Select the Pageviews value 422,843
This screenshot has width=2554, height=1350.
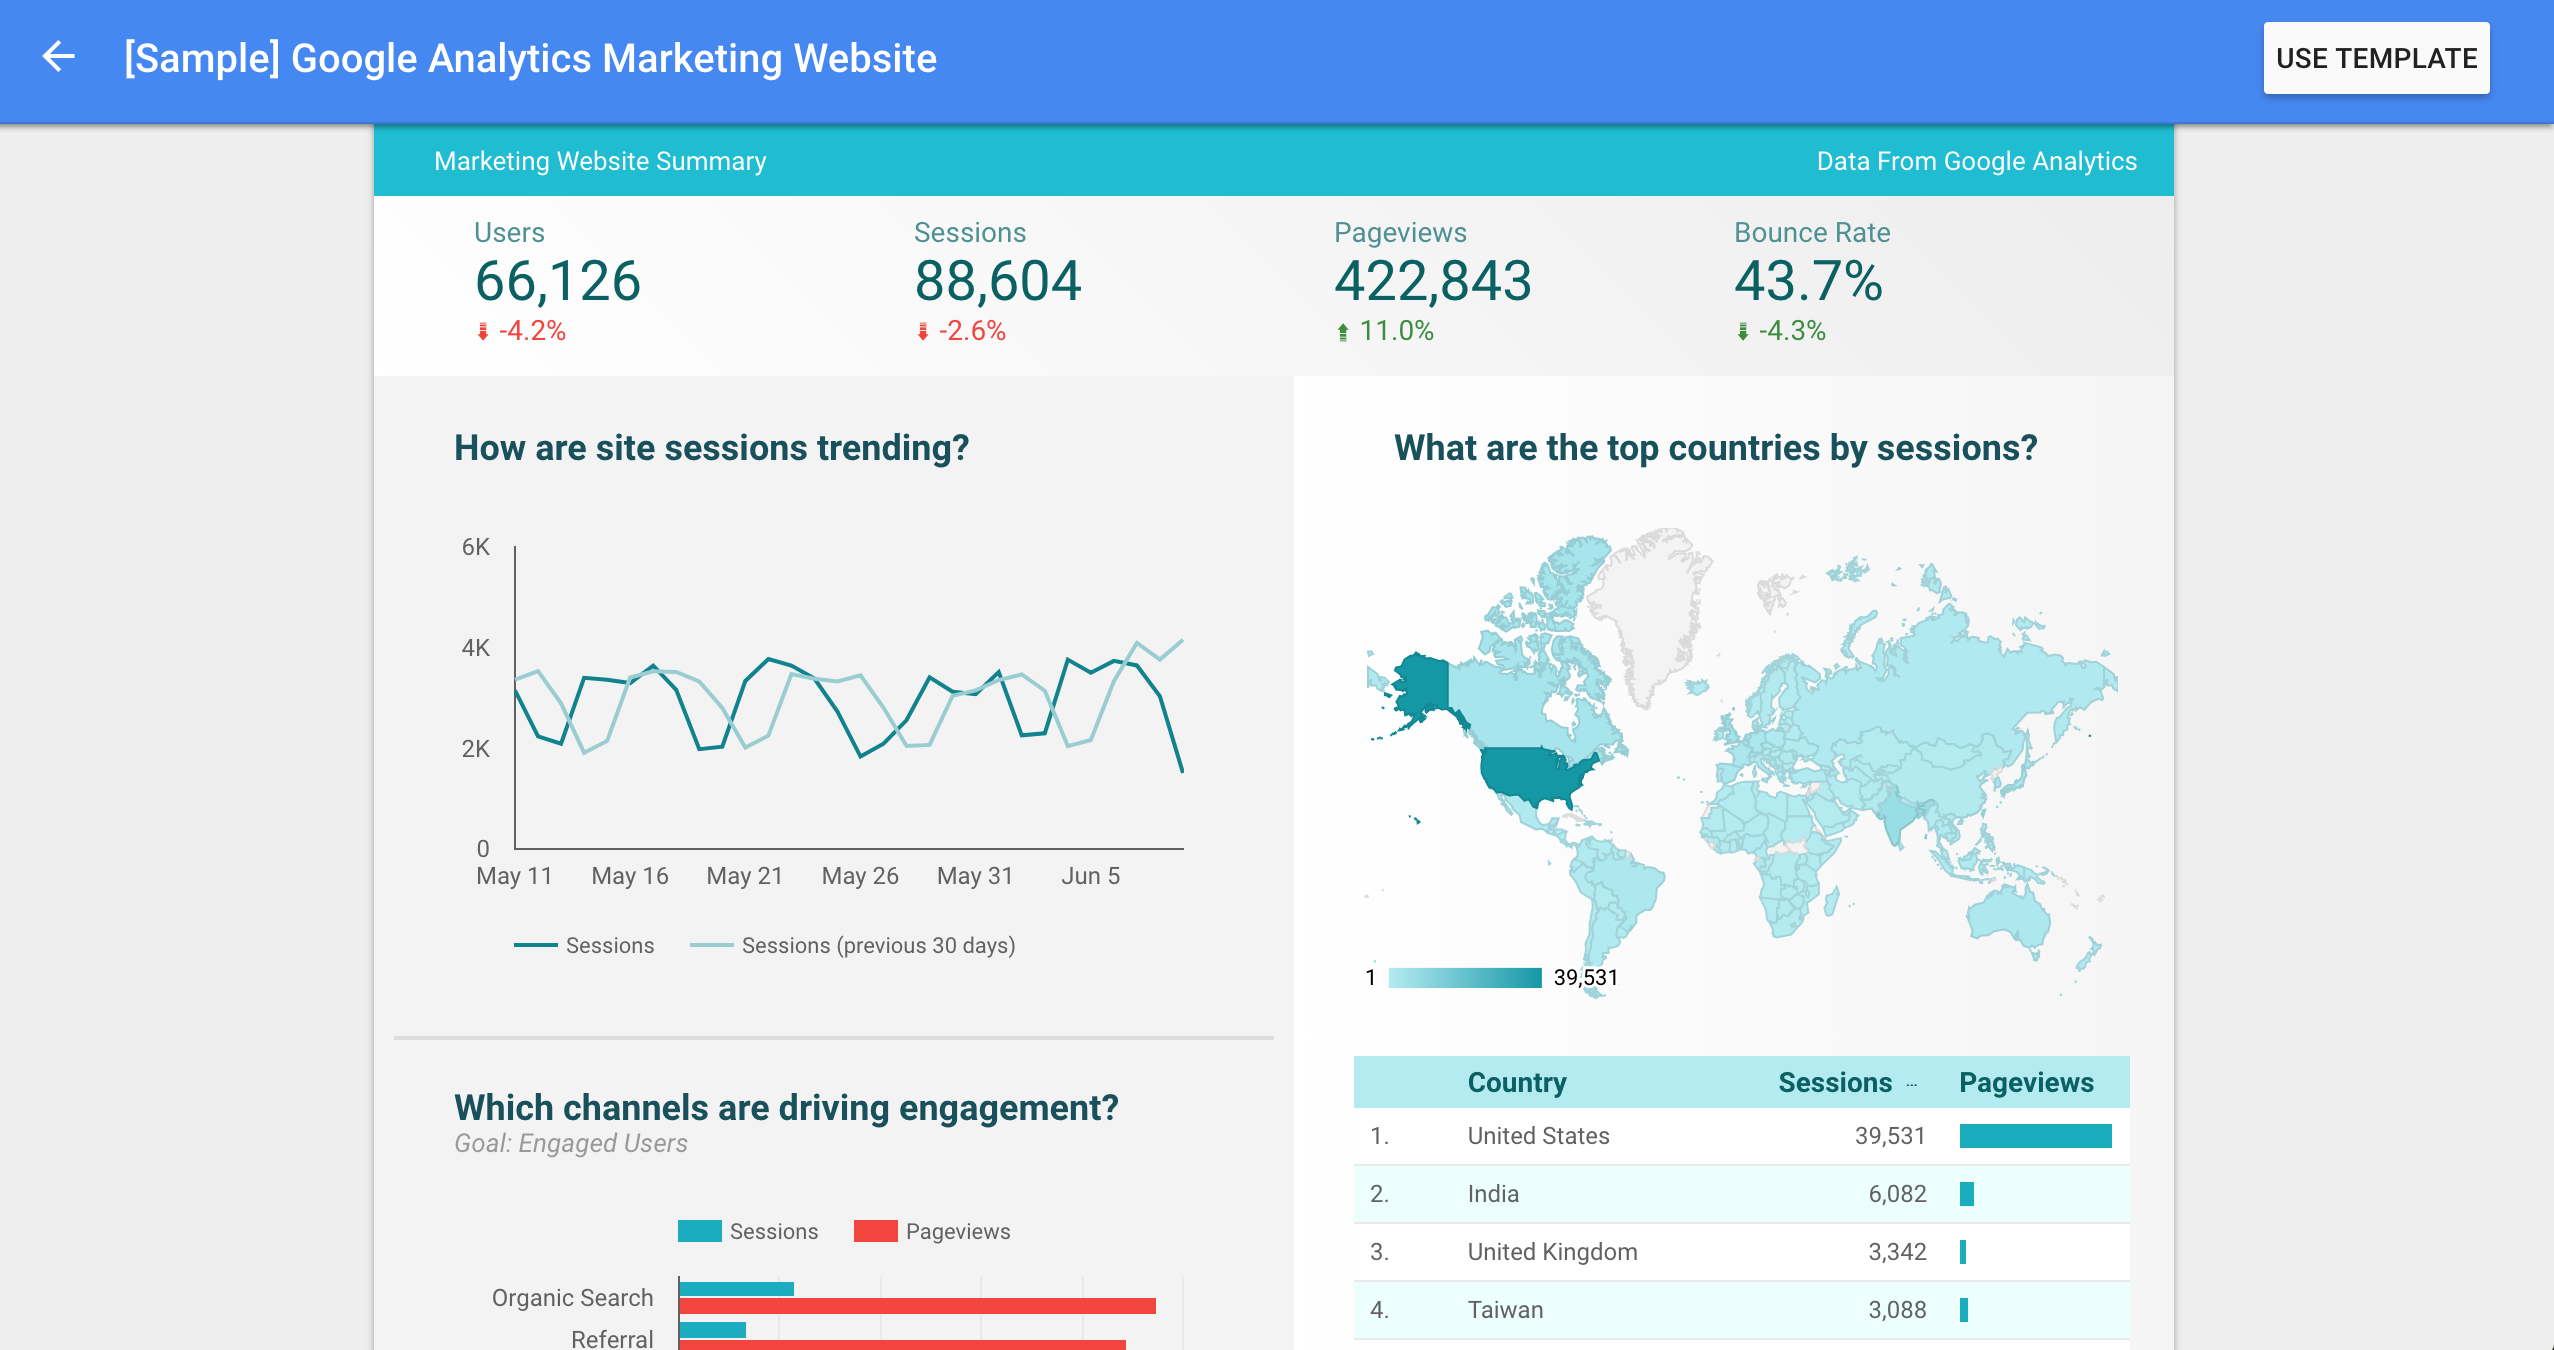pyautogui.click(x=1432, y=281)
